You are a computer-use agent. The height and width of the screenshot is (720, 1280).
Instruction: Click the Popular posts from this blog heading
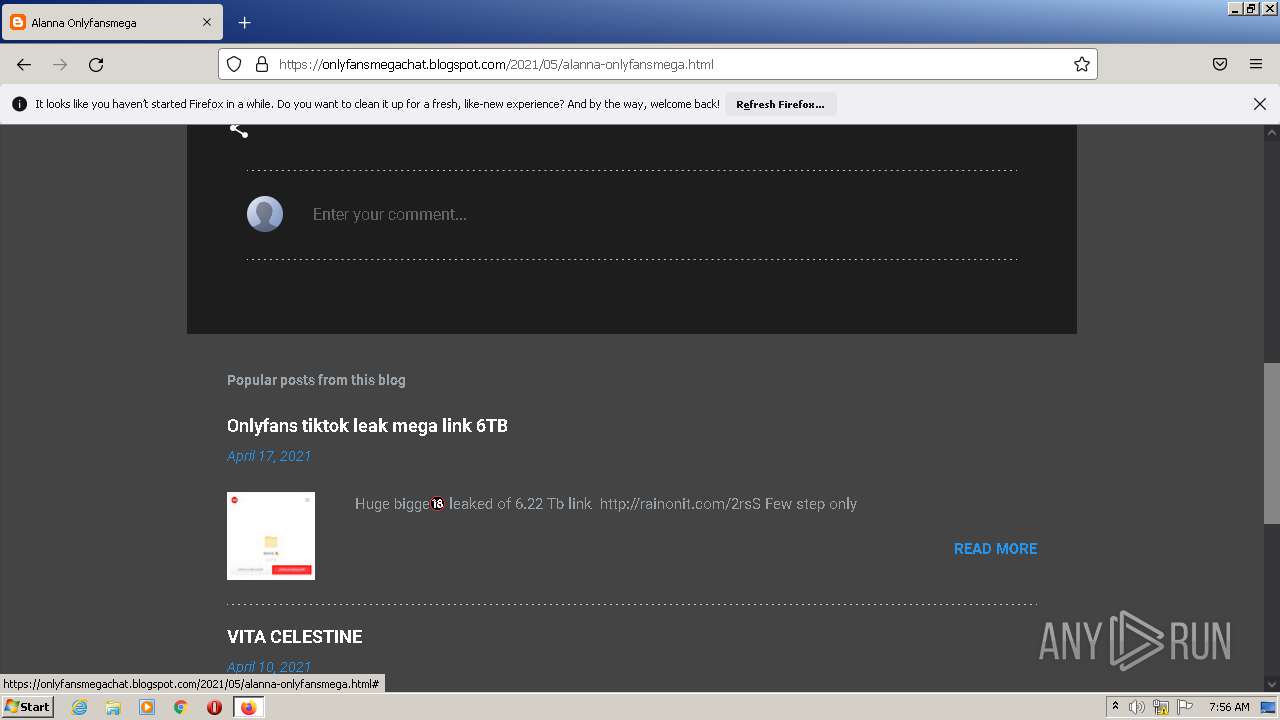[x=316, y=380]
